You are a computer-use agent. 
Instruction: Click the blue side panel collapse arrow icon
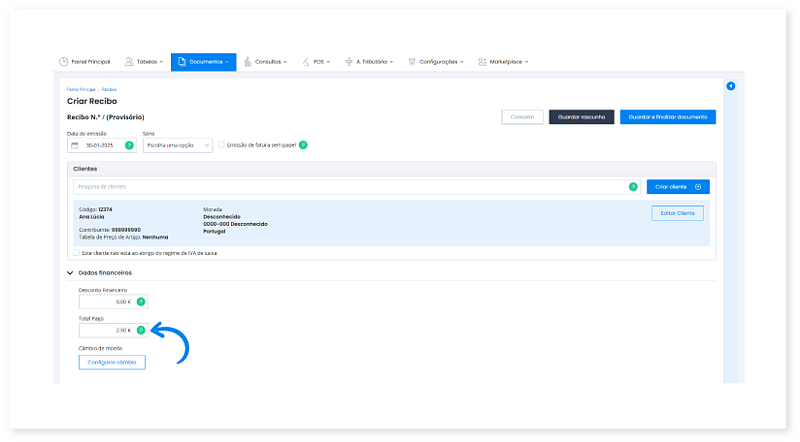click(x=731, y=86)
